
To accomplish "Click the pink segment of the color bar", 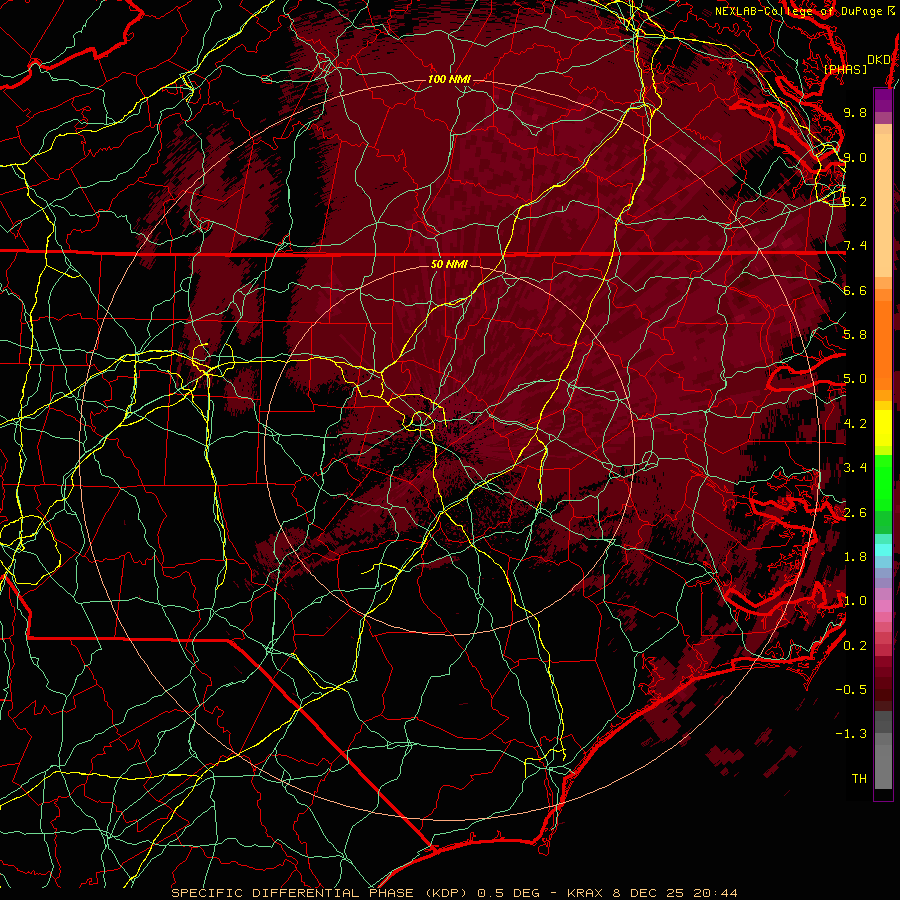I will (883, 607).
